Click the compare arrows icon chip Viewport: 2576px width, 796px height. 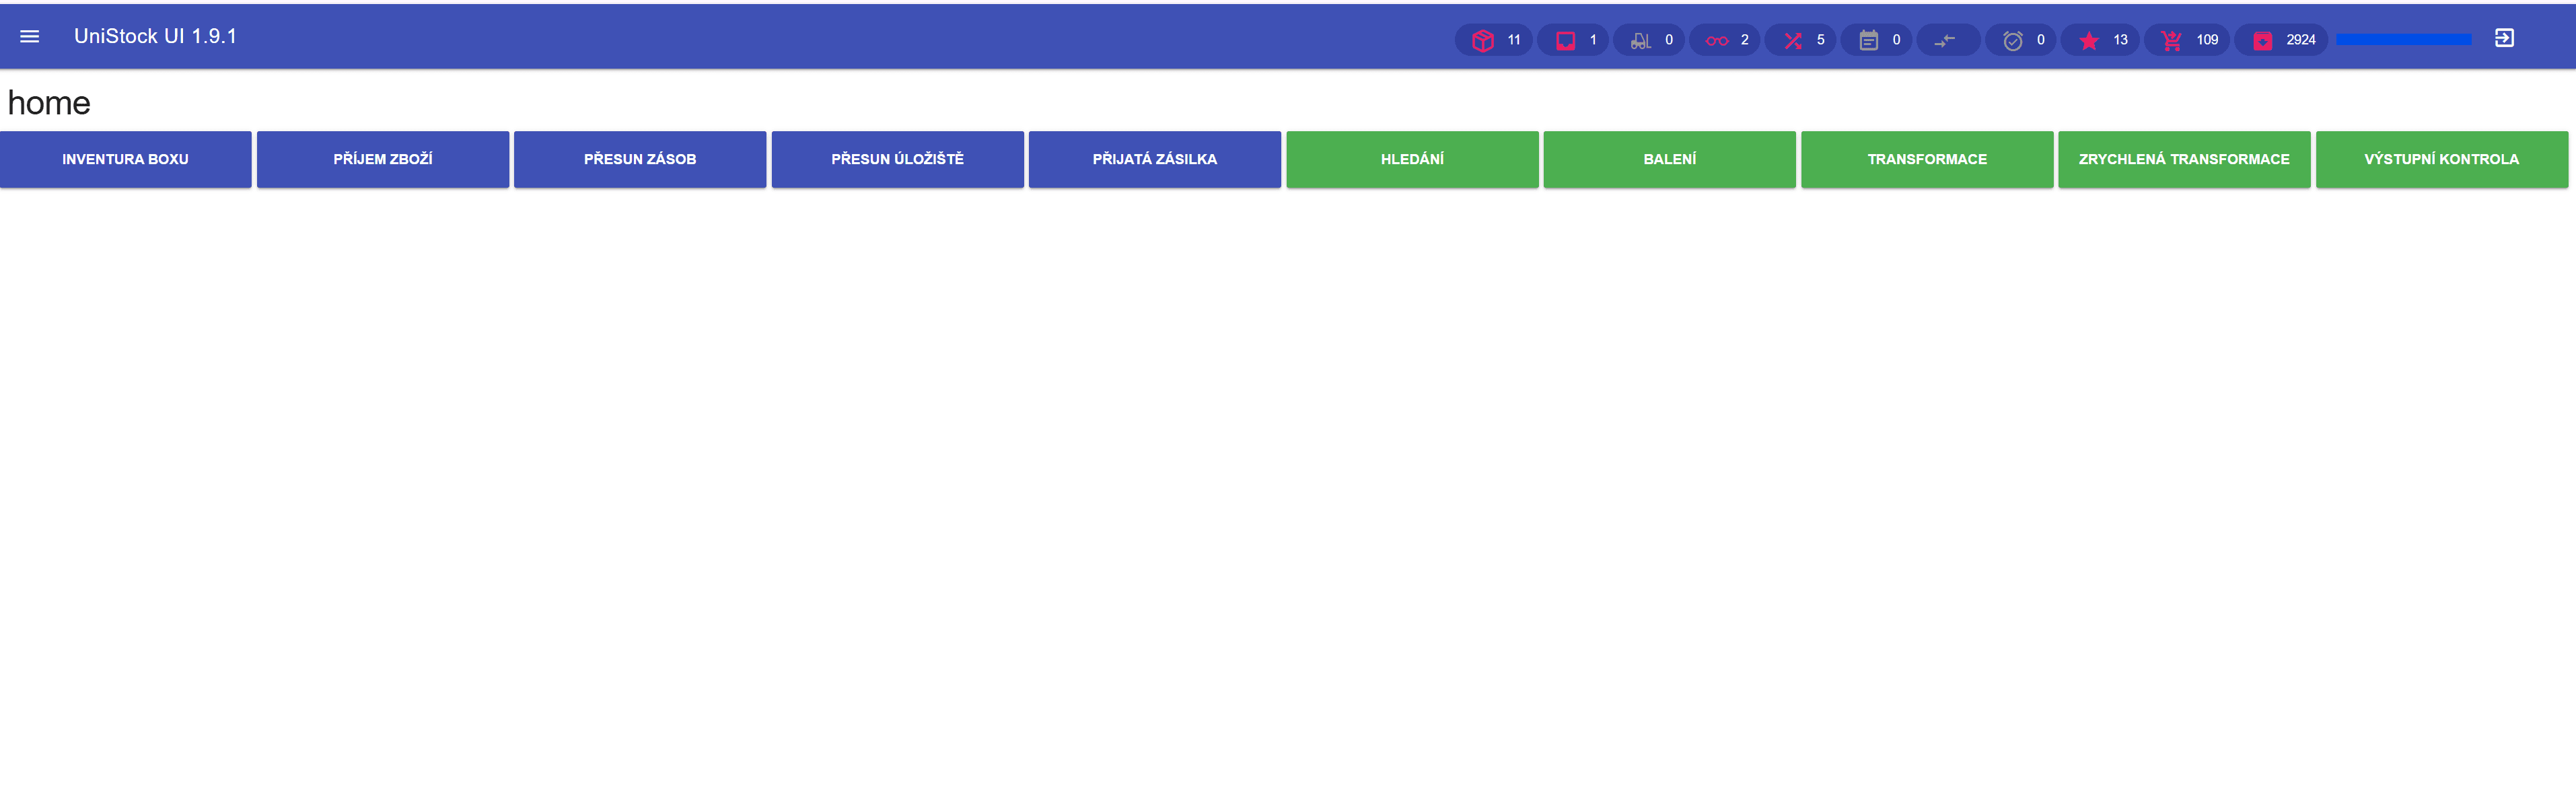(1945, 40)
